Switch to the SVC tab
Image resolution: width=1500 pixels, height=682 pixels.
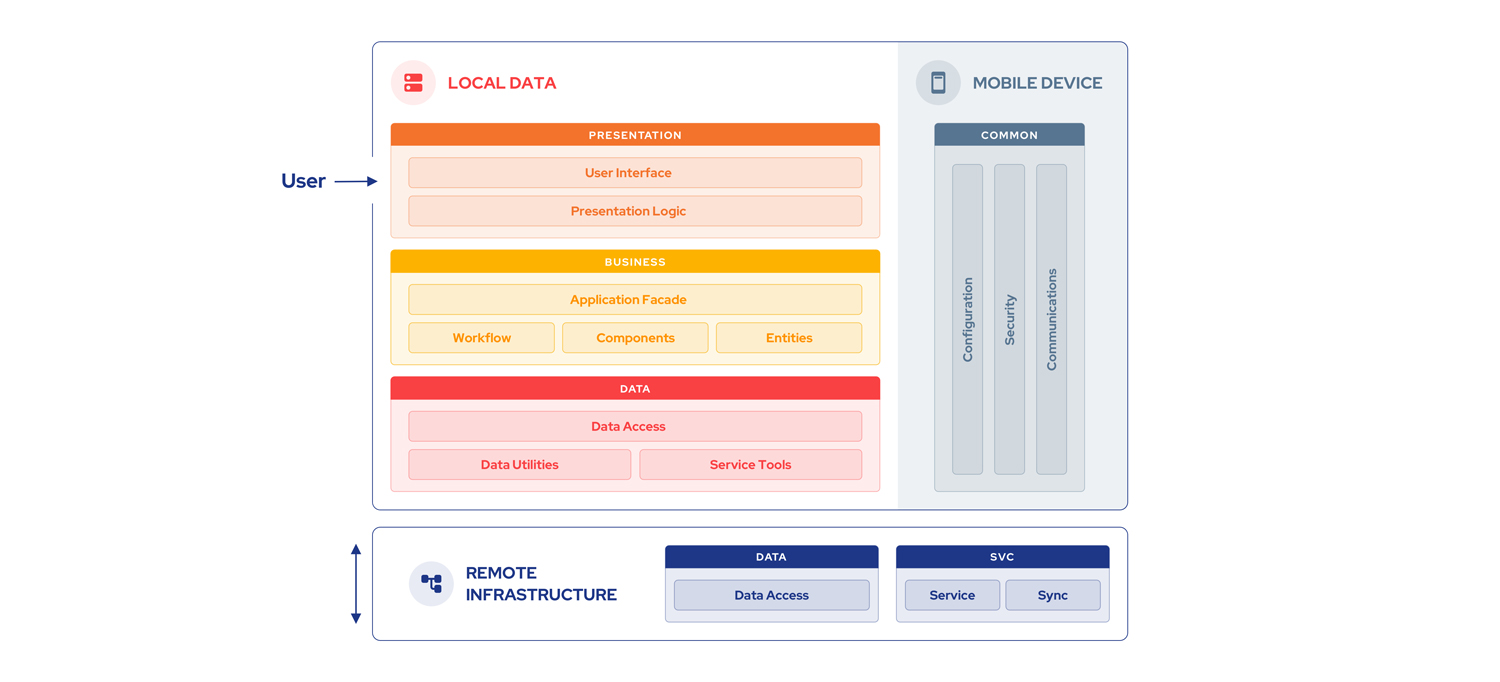pyautogui.click(x=1002, y=557)
